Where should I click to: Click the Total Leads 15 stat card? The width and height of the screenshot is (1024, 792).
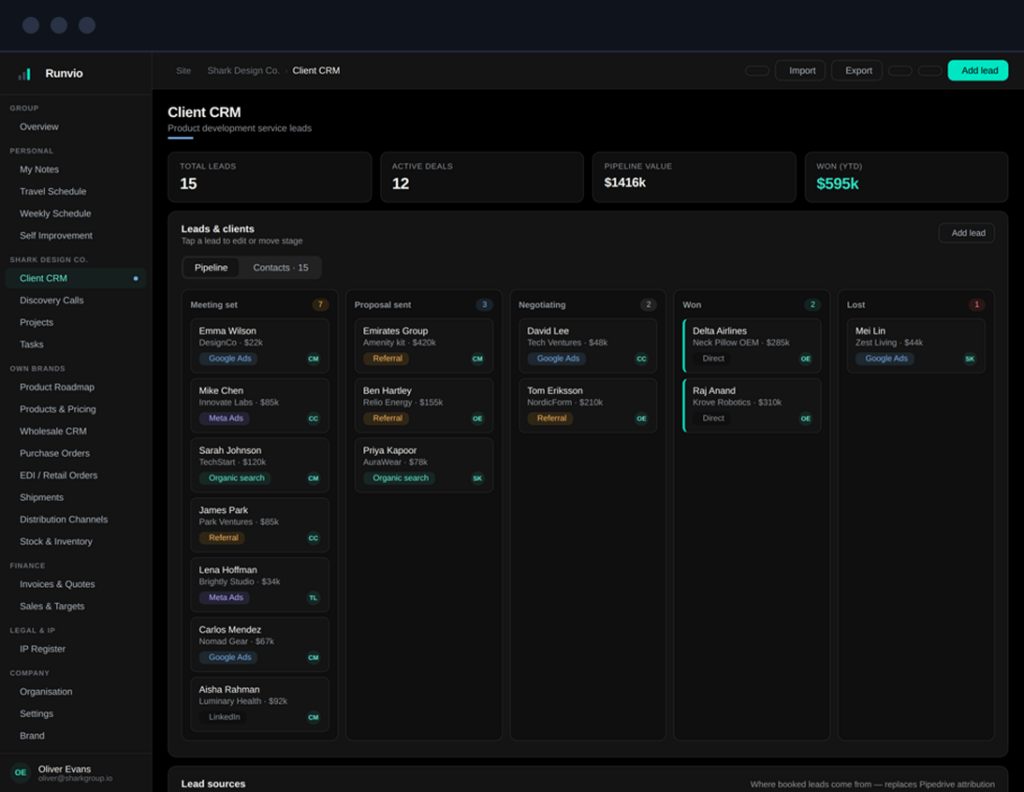(x=270, y=177)
